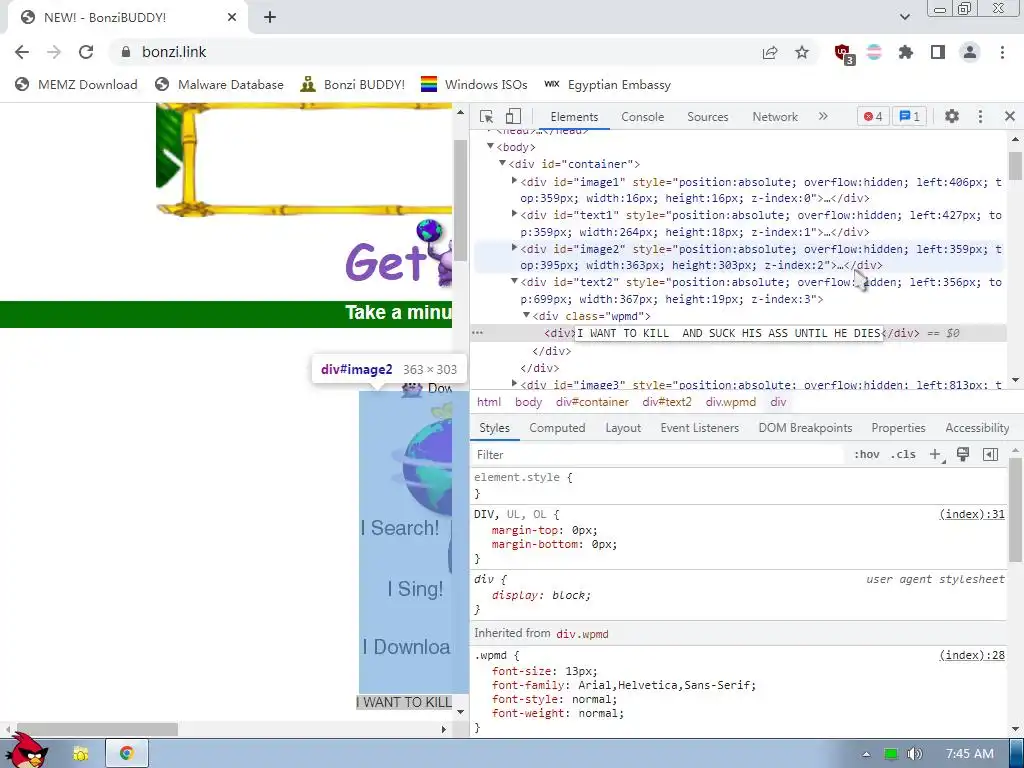Expand the div id="image1" node
This screenshot has height=768, width=1024.
point(515,181)
